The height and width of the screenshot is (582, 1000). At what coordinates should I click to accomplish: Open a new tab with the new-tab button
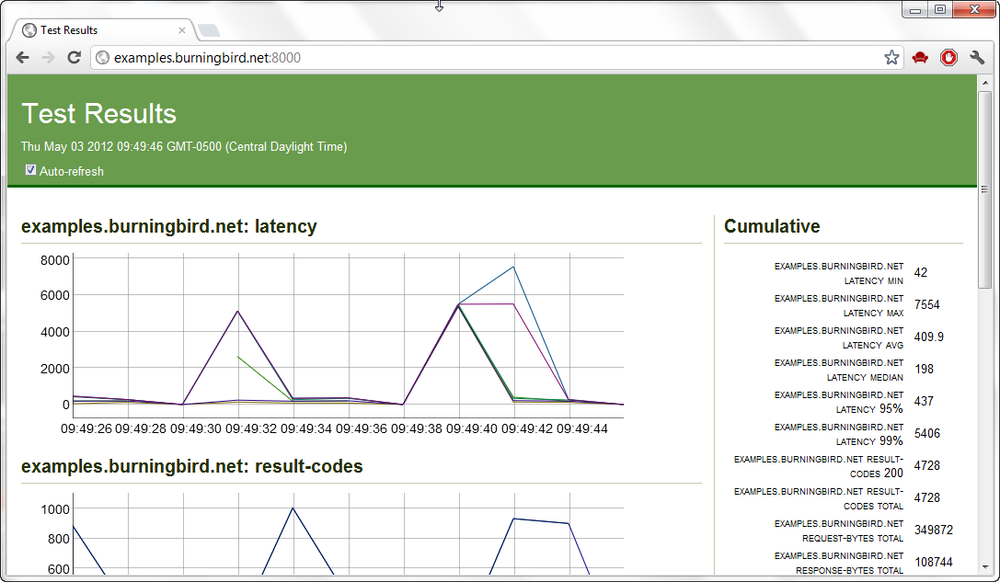pyautogui.click(x=209, y=30)
